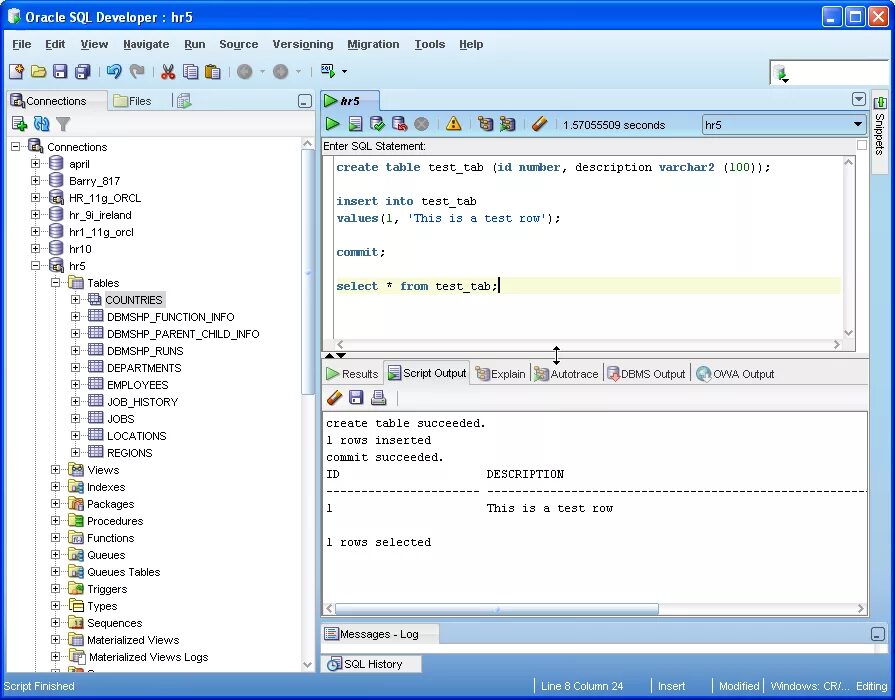Toggle the checkbox beside Enter SQL Statement
Viewport: 895px width, 700px height.
(x=861, y=146)
